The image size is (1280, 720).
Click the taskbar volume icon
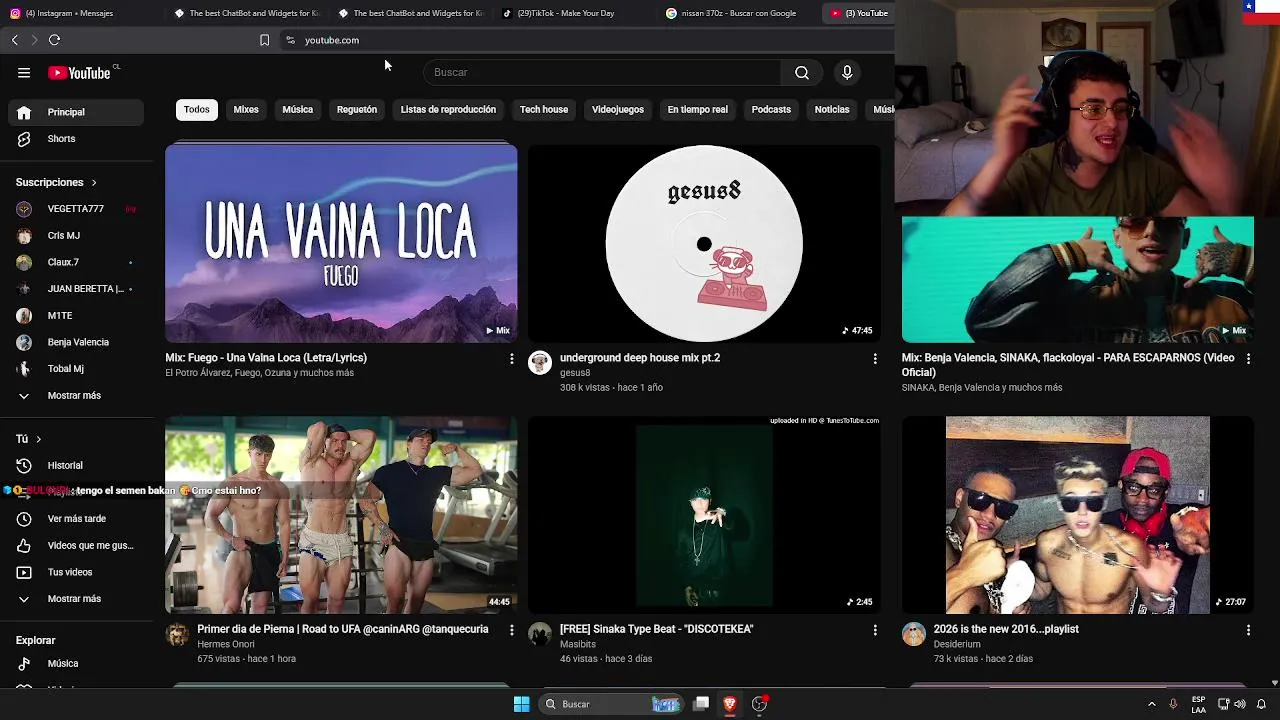[x=1240, y=704]
